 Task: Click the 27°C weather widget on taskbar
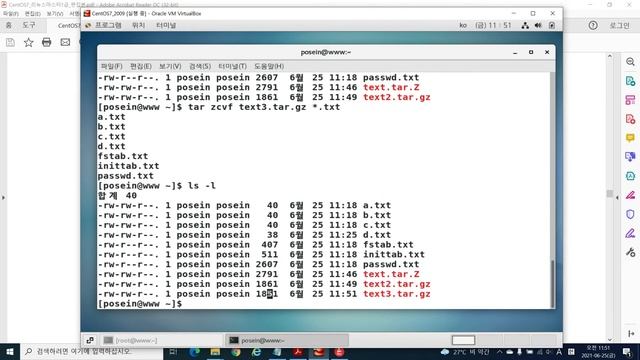(x=465, y=351)
